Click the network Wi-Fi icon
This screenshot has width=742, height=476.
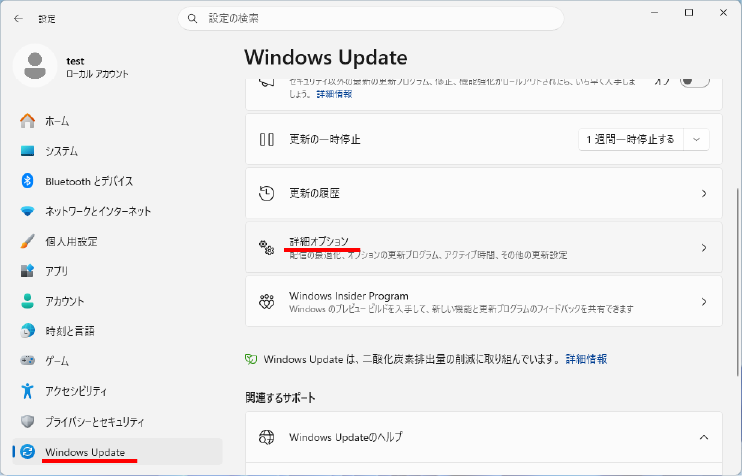pyautogui.click(x=27, y=211)
